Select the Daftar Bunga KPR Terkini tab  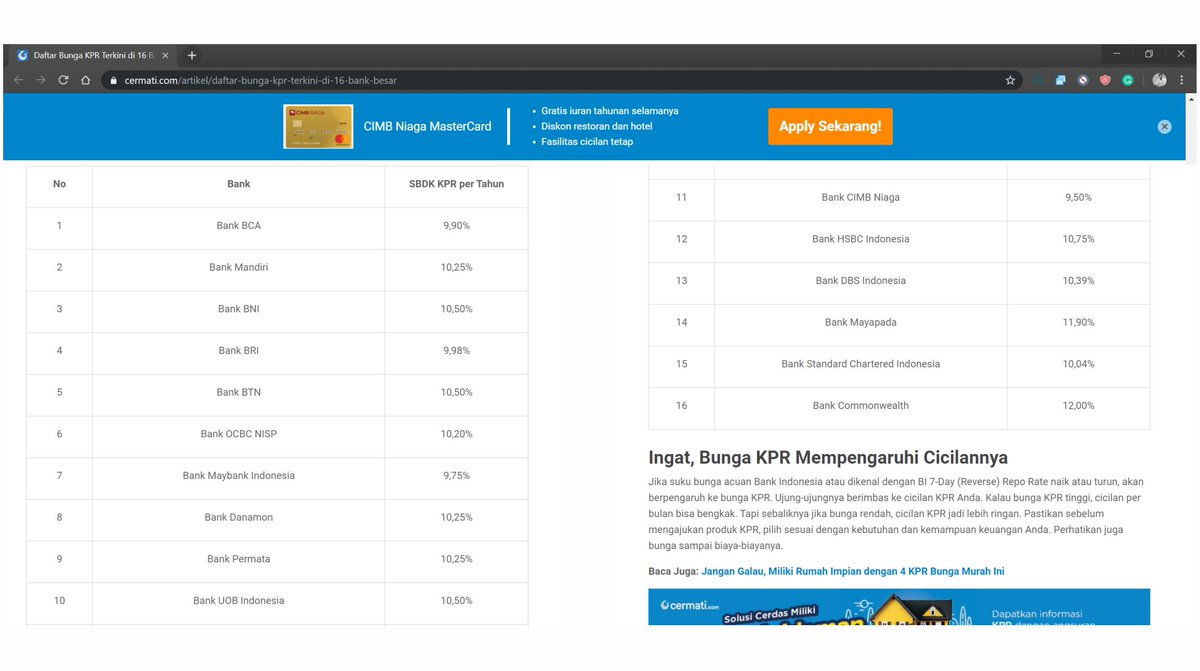tap(93, 55)
